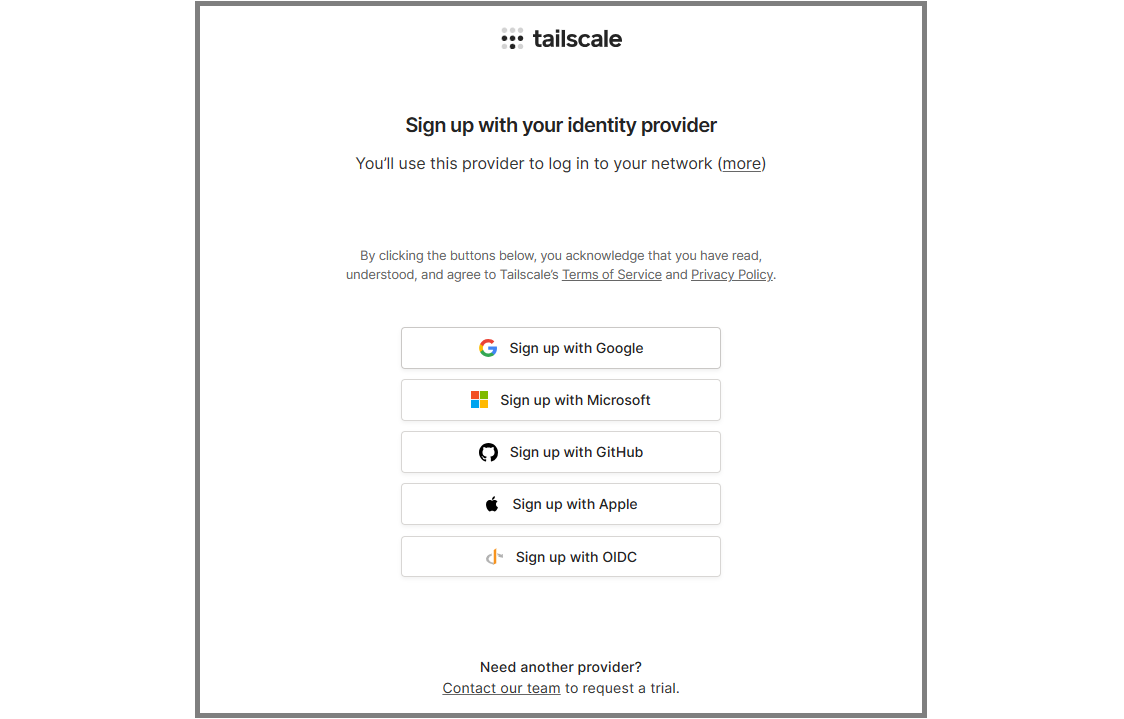Image resolution: width=1124 pixels, height=719 pixels.
Task: Click the acknowledgment paragraph about agreeing to terms
Action: tap(561, 265)
